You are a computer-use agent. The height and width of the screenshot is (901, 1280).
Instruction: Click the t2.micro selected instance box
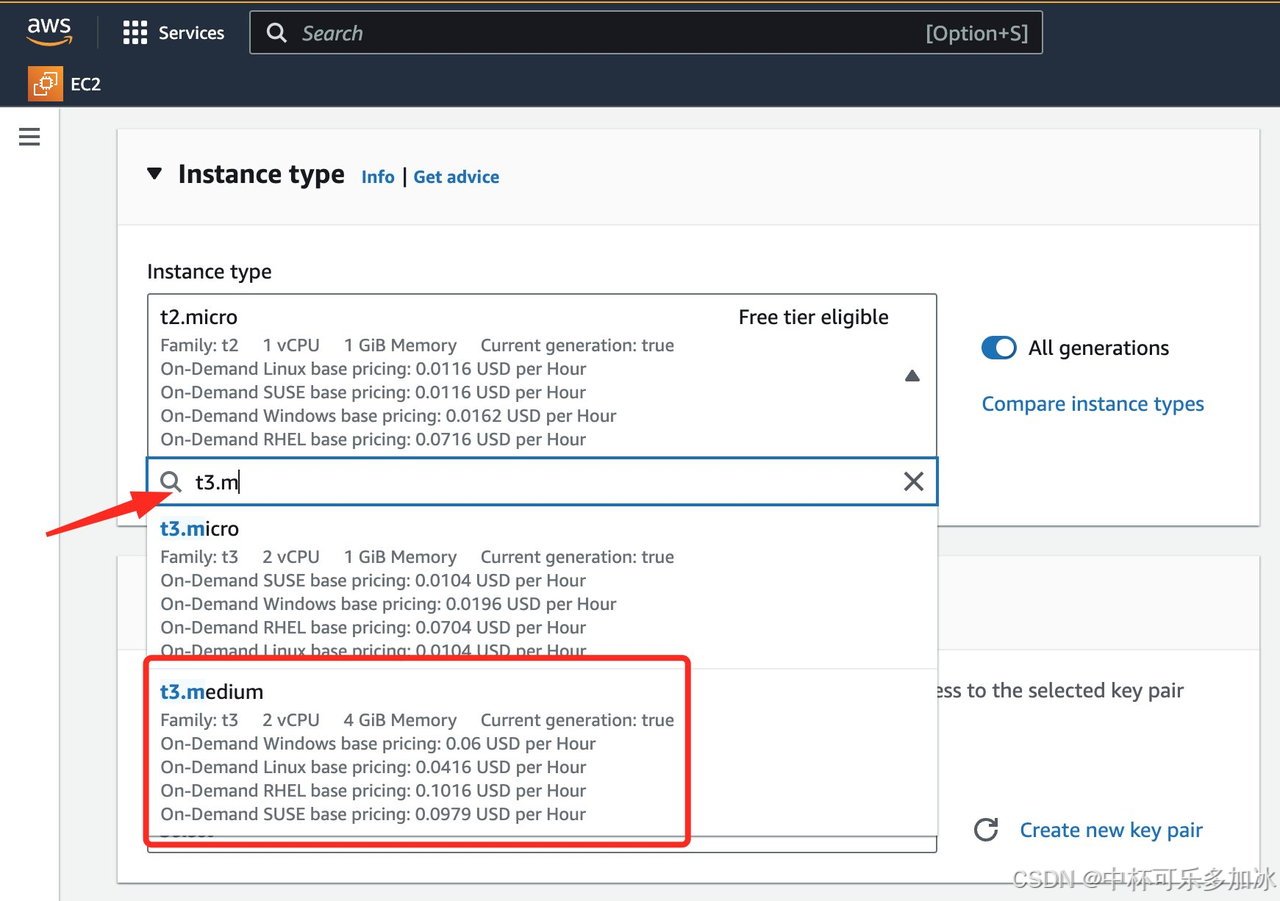click(x=542, y=376)
